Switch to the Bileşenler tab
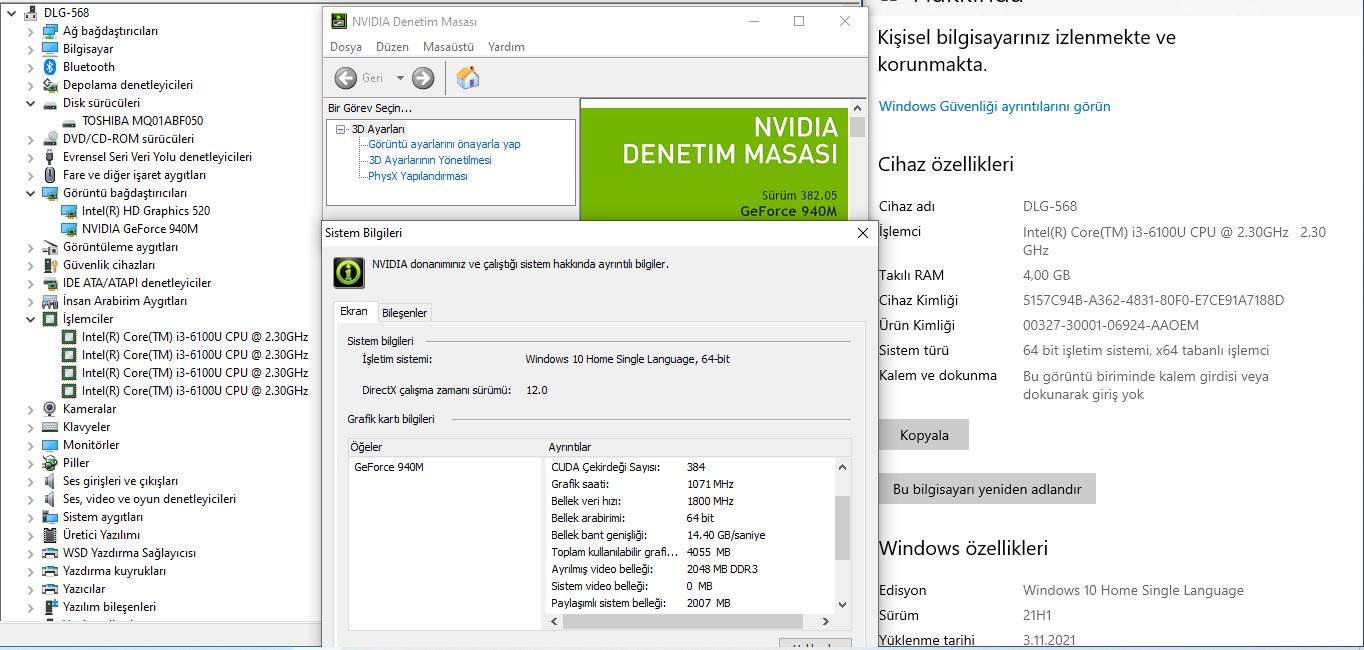Viewport: 1364px width, 650px height. [404, 313]
